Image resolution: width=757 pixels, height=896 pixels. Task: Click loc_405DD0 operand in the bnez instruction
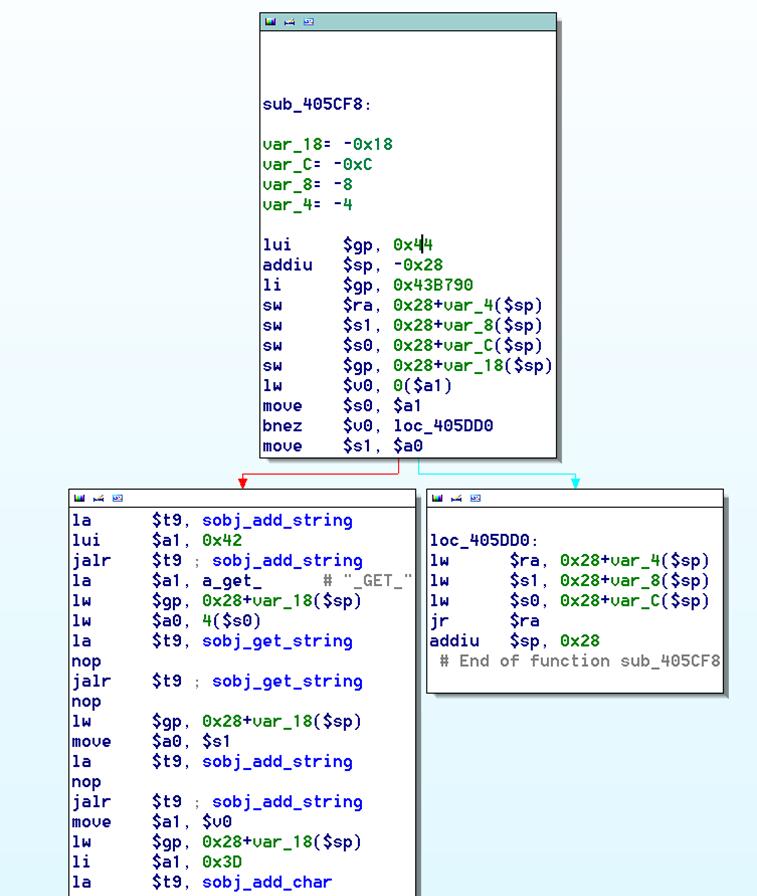click(443, 426)
